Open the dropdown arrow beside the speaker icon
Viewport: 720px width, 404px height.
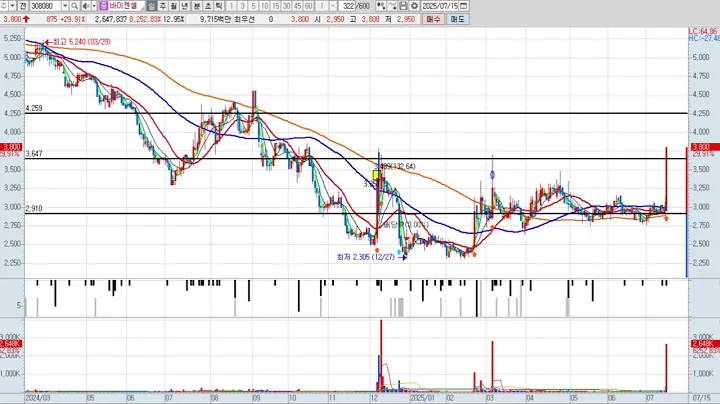click(x=94, y=6)
